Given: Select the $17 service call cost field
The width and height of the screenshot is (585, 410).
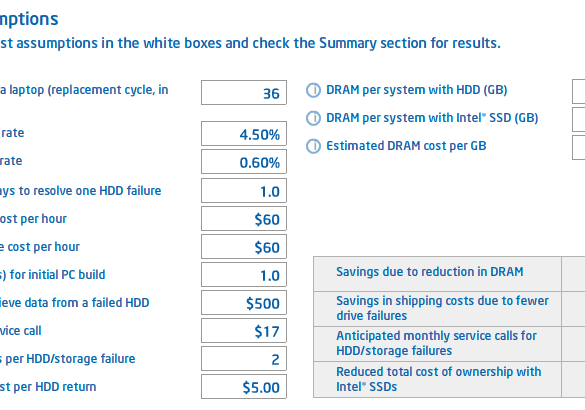Looking at the screenshot, I should pyautogui.click(x=244, y=331).
